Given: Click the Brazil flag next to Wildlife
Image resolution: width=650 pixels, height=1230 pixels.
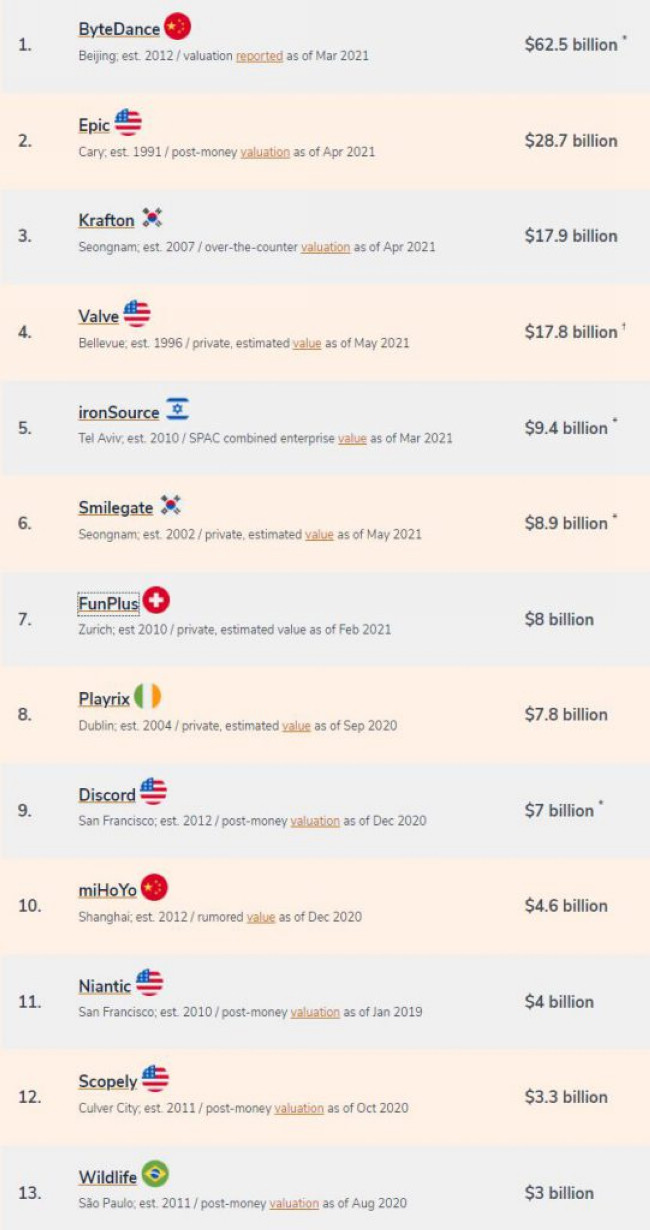Looking at the screenshot, I should click(x=154, y=1174).
